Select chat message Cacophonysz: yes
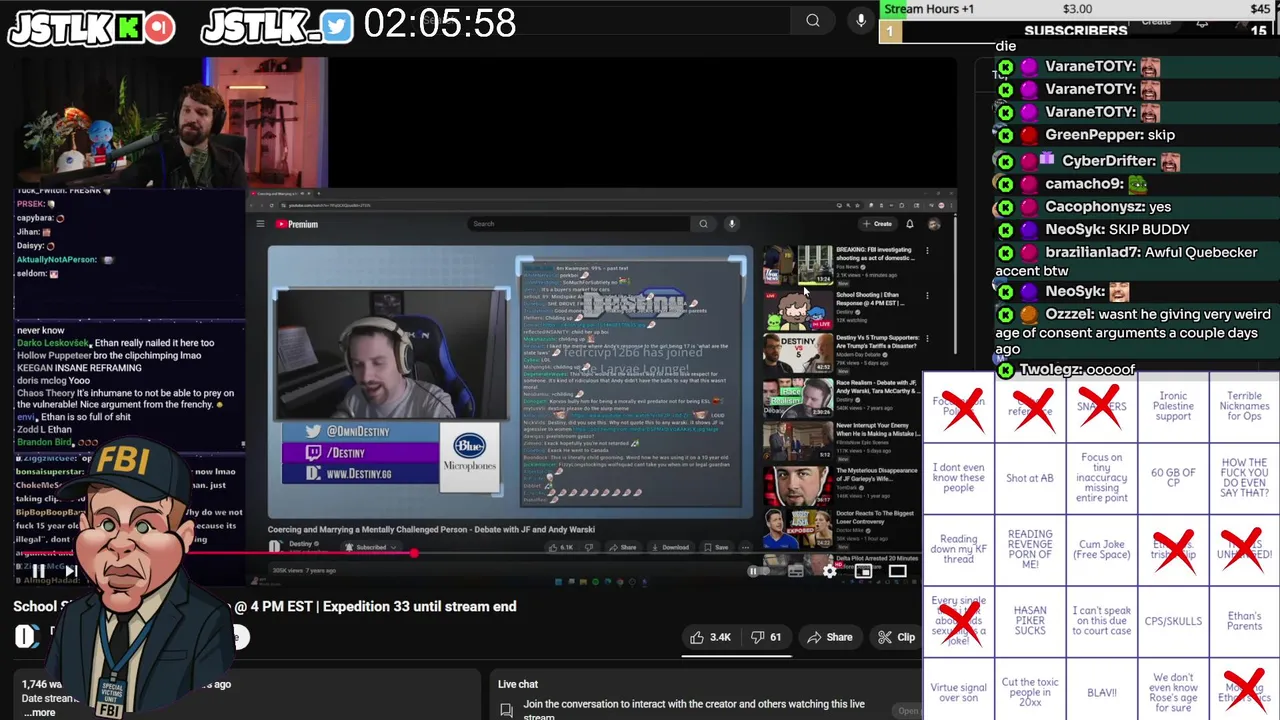Screen dimensions: 1280x720 (x=1107, y=207)
